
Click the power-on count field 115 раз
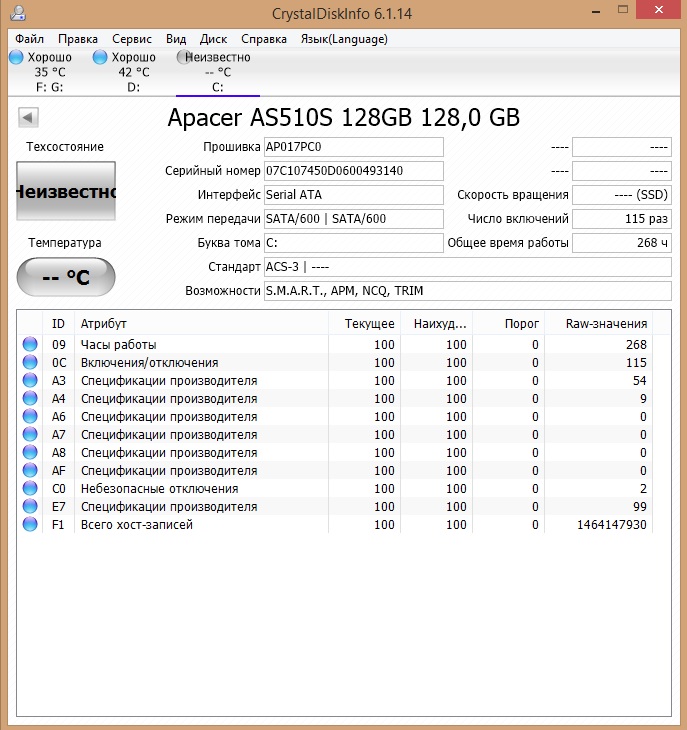click(x=622, y=219)
